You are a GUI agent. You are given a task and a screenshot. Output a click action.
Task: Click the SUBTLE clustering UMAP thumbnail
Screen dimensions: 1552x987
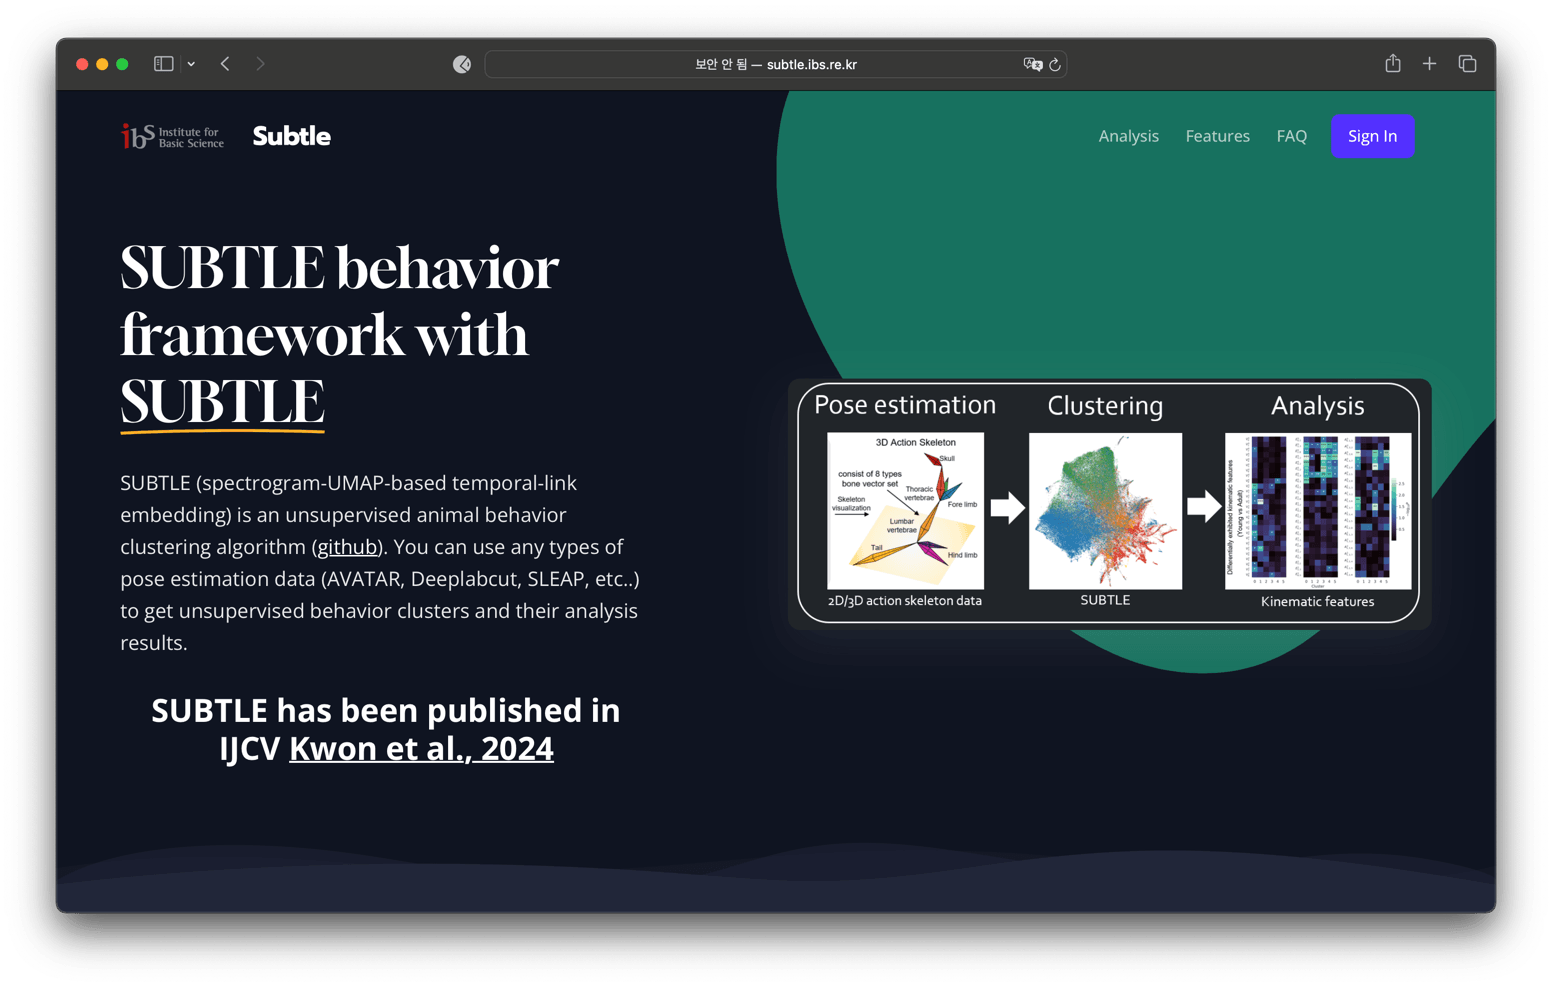1105,511
